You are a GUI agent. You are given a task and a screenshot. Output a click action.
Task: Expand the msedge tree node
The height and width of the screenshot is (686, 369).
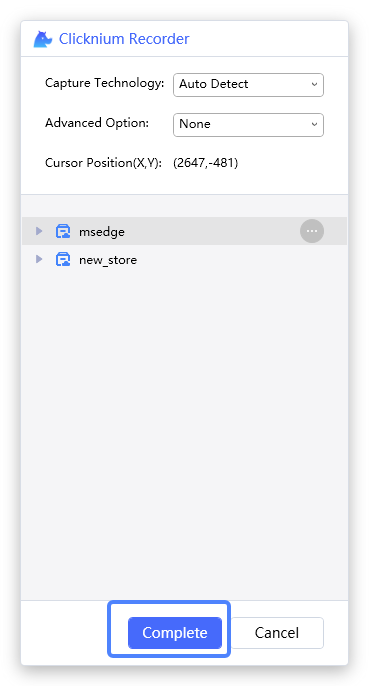(x=39, y=231)
